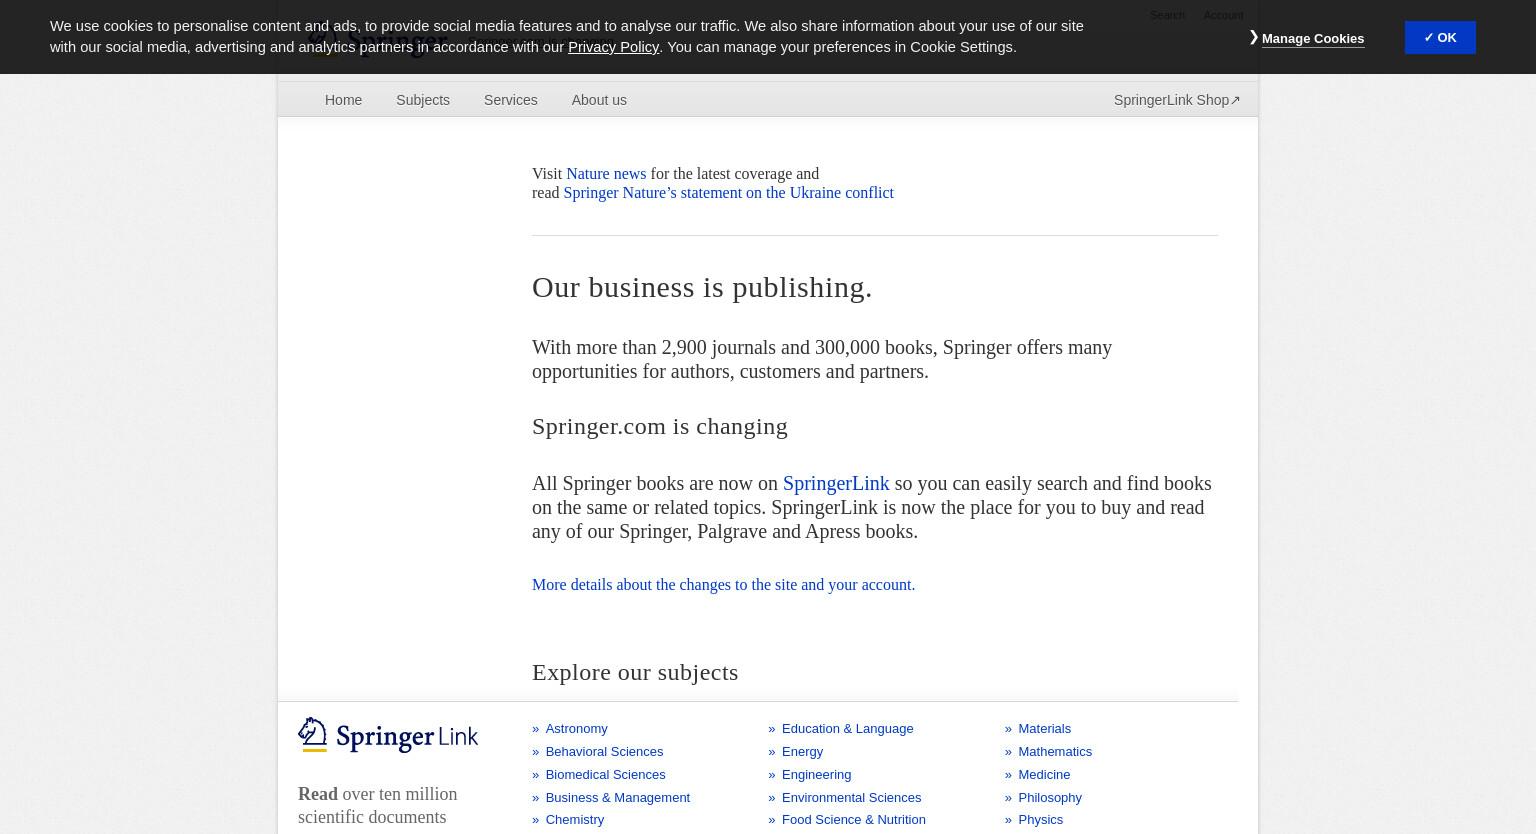Visit the SpringerLink Shop link

click(1177, 100)
